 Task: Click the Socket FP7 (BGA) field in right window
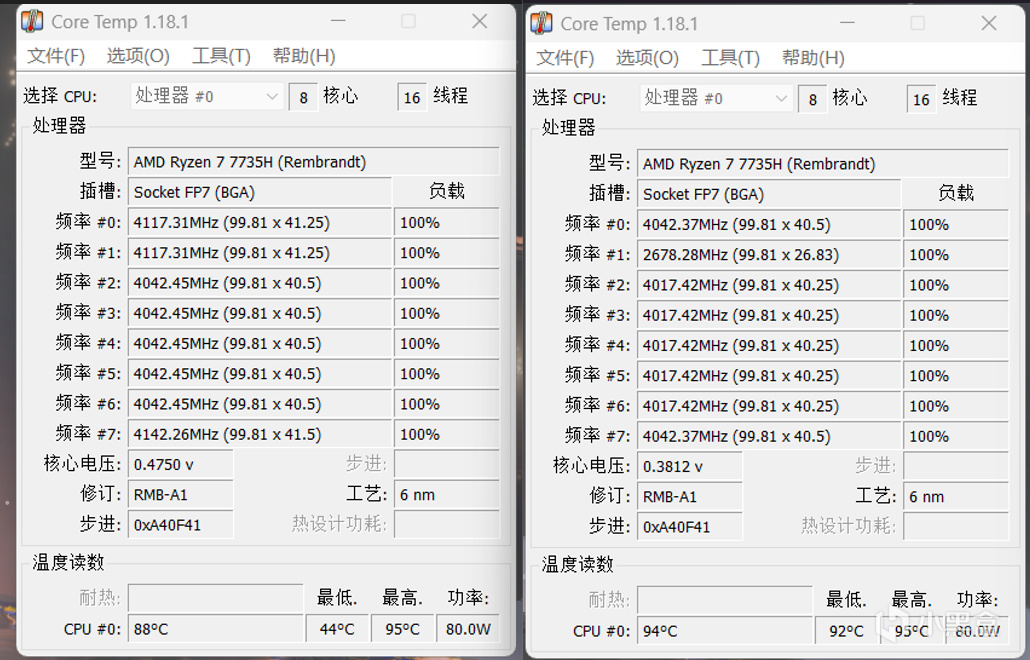[770, 194]
